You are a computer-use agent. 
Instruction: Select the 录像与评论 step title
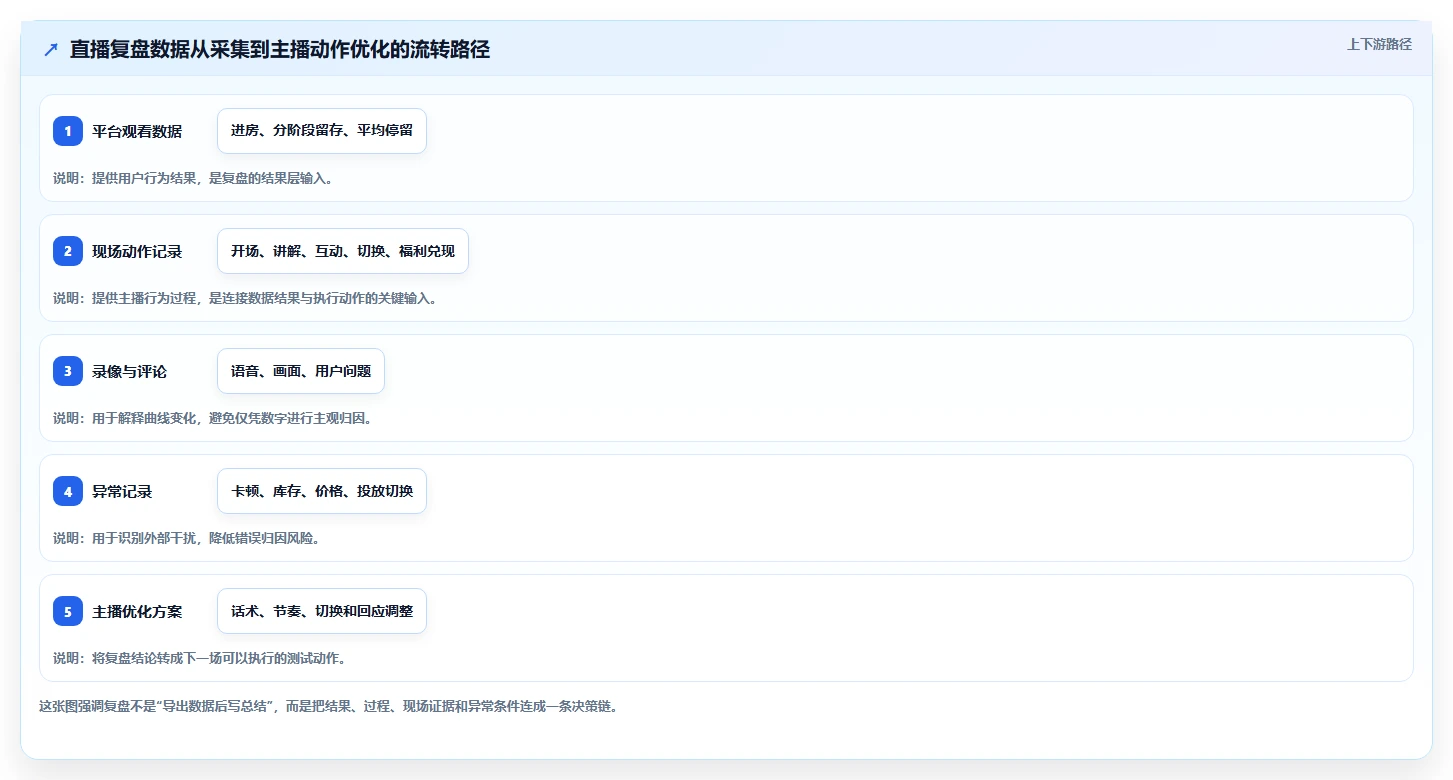coord(130,371)
